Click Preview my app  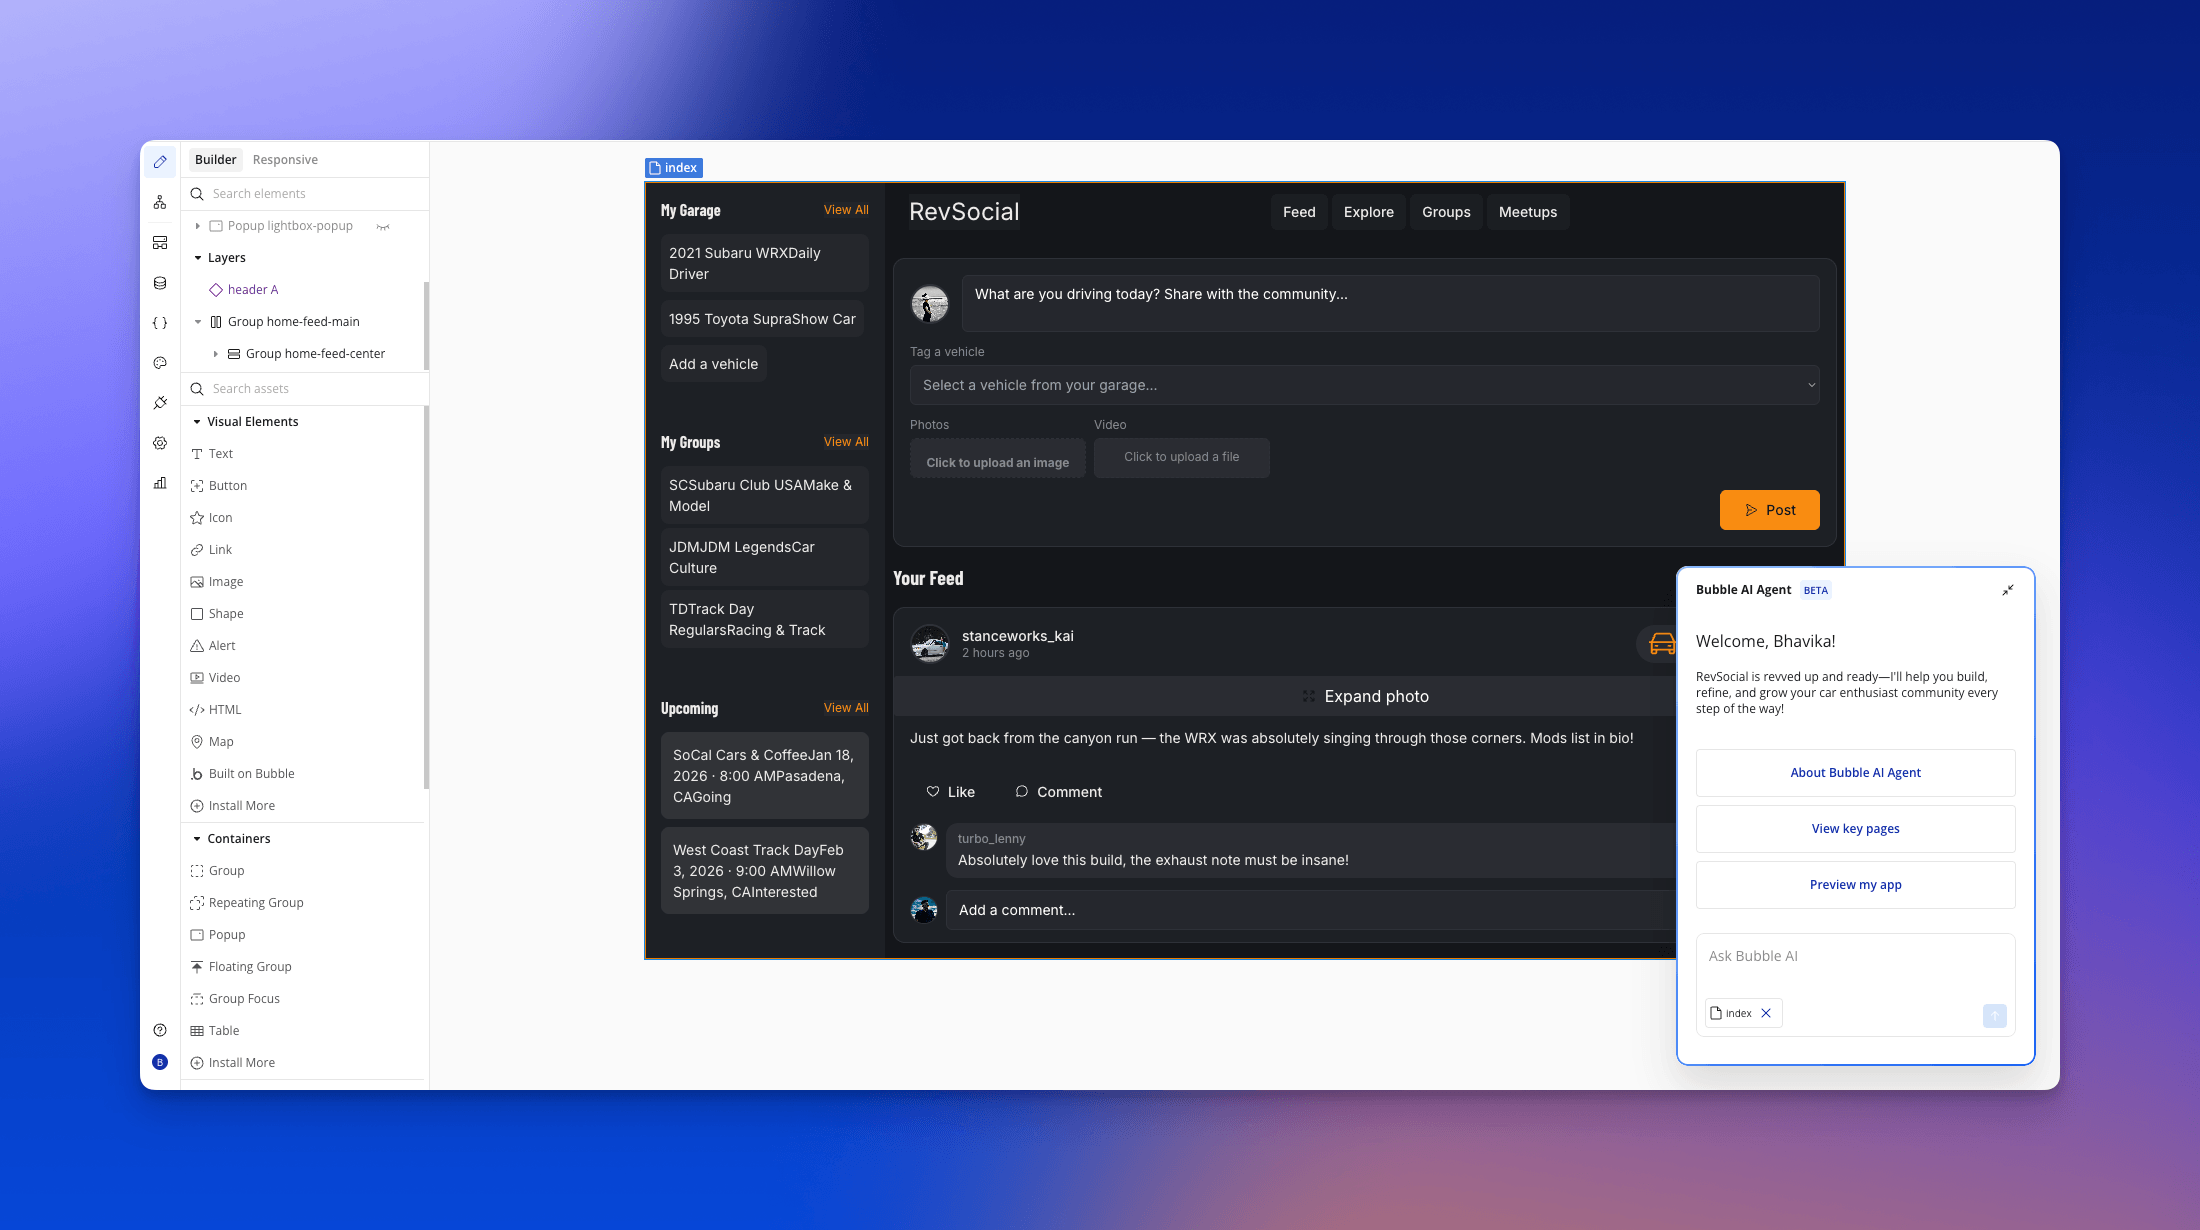pos(1855,885)
